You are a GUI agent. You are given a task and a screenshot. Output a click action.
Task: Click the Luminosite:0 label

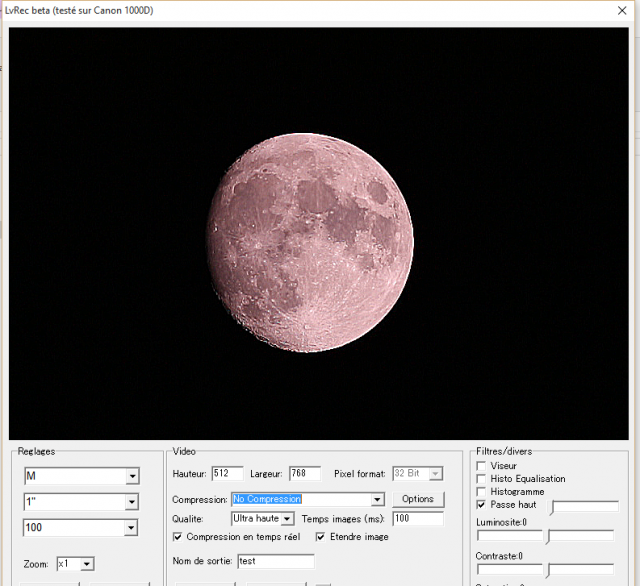point(501,522)
